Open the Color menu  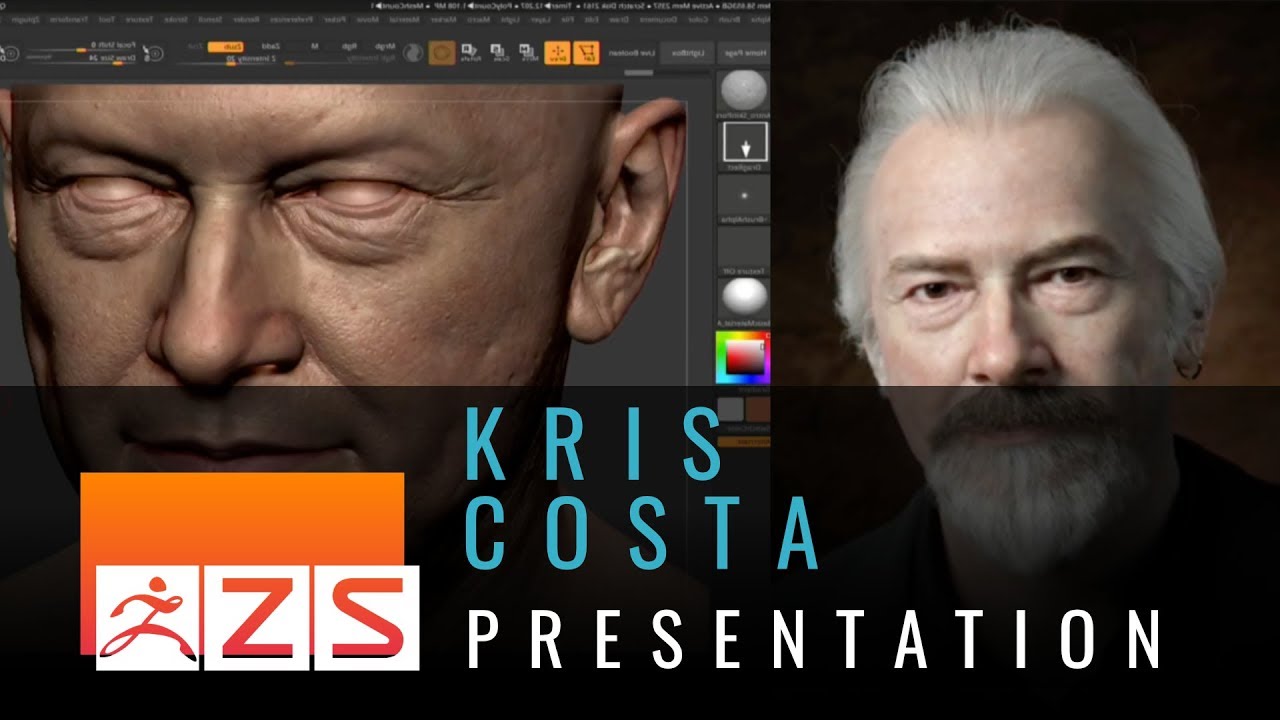[698, 19]
